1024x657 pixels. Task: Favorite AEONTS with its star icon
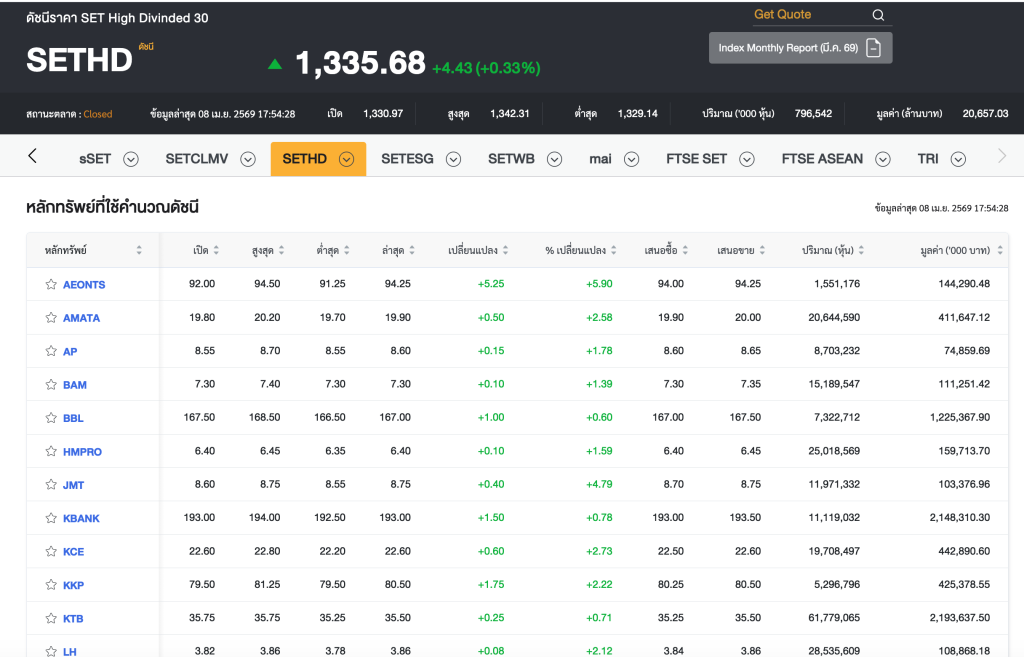click(x=51, y=284)
